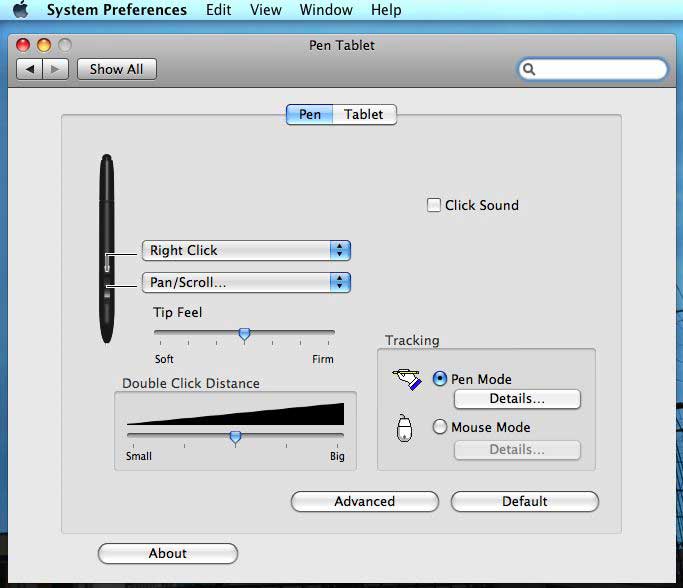Open the Apple menu
This screenshot has height=588, width=683.
point(20,9)
